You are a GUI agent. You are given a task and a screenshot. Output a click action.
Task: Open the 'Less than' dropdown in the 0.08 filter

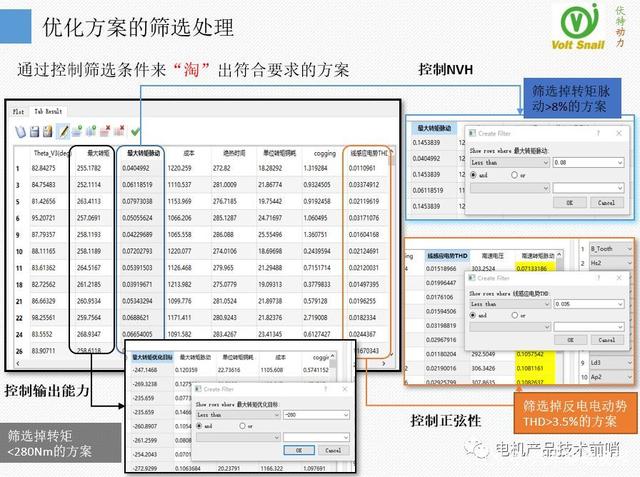pos(508,161)
